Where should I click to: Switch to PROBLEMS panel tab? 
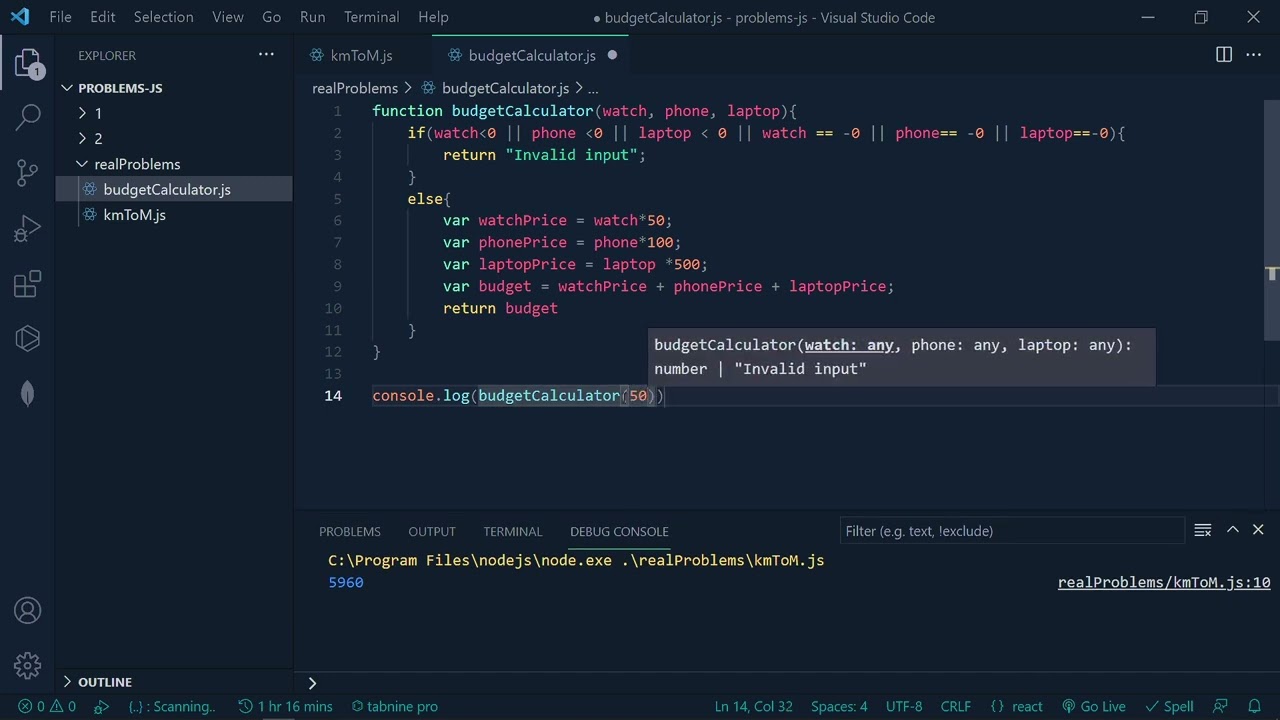click(350, 531)
